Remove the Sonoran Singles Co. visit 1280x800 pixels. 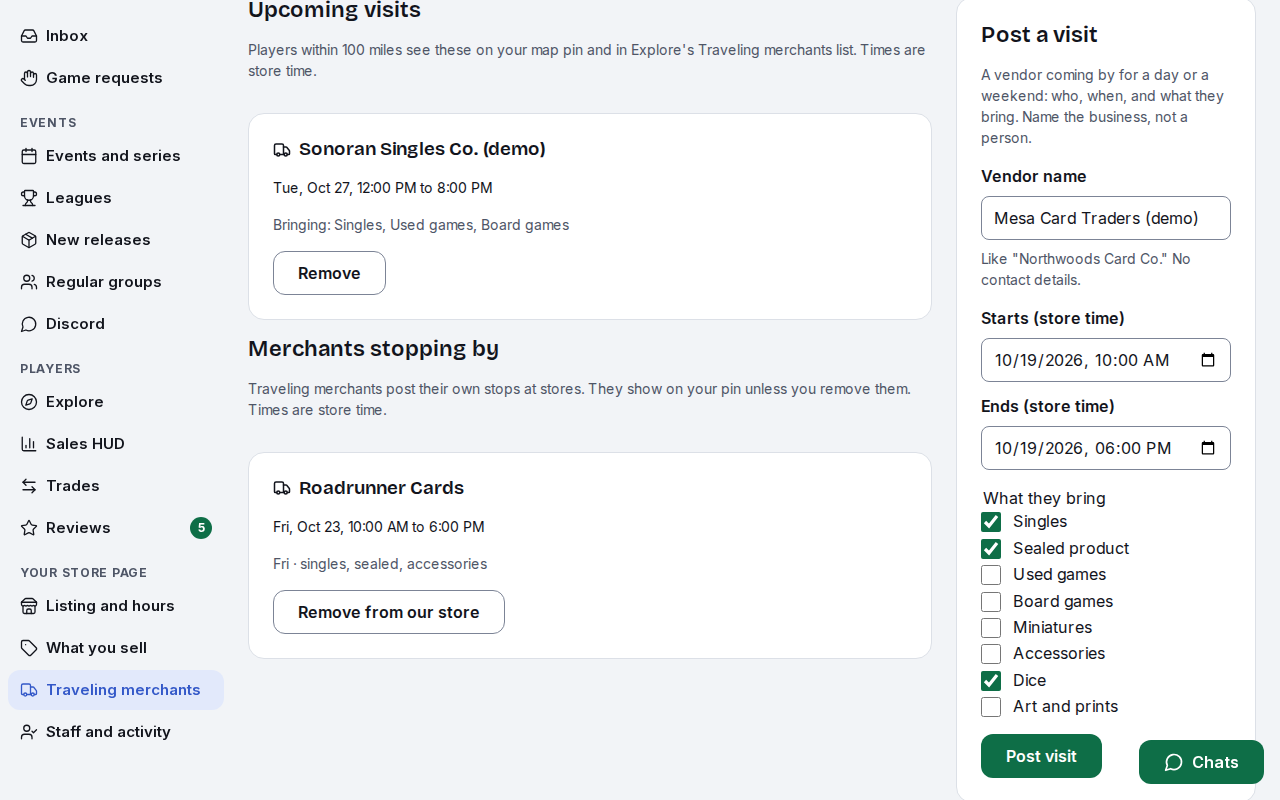pyautogui.click(x=329, y=273)
